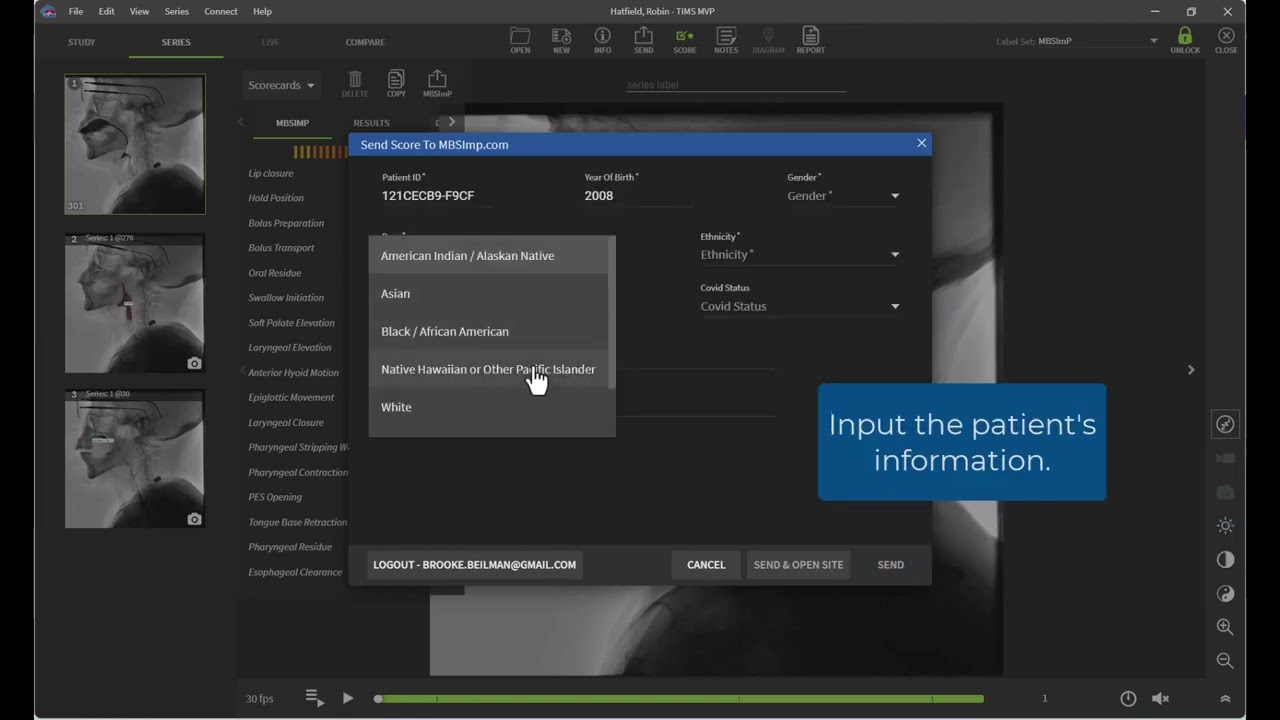Edit the Patient ID field
1280x720 pixels.
pos(437,196)
